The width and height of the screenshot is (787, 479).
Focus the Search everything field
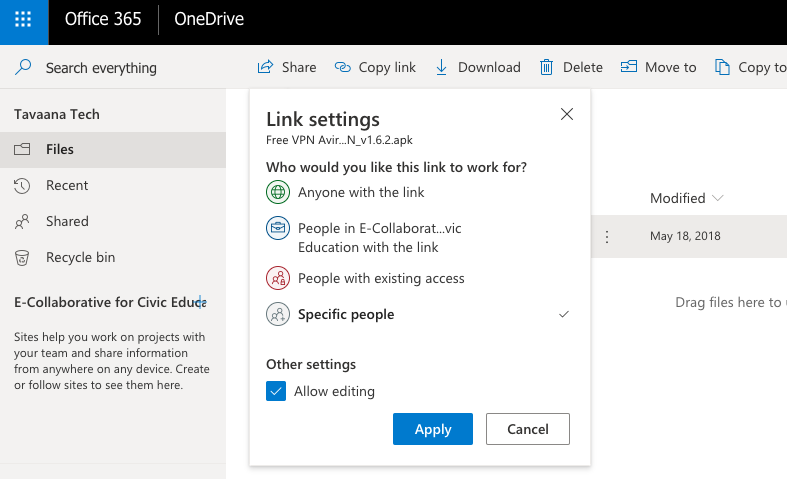point(101,68)
